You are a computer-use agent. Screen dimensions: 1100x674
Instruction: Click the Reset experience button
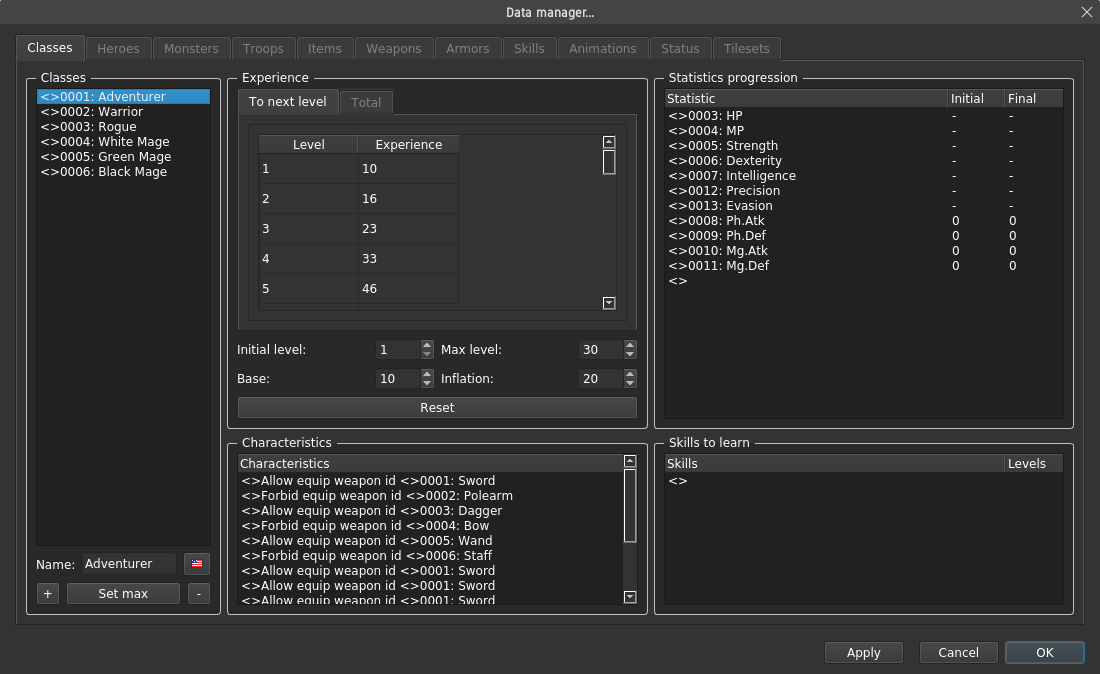437,407
